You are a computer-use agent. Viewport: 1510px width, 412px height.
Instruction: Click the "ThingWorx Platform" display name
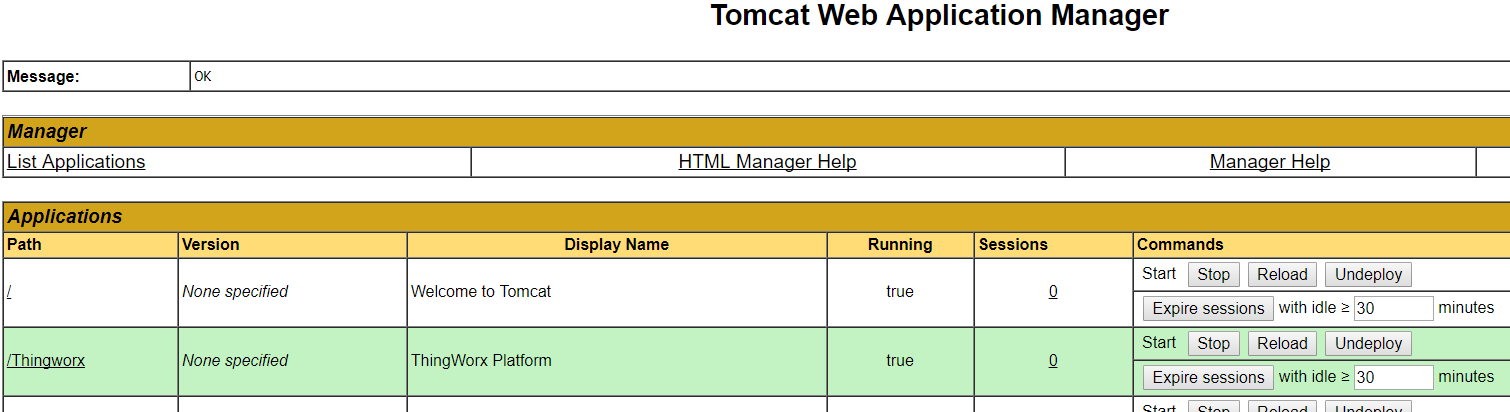click(481, 361)
